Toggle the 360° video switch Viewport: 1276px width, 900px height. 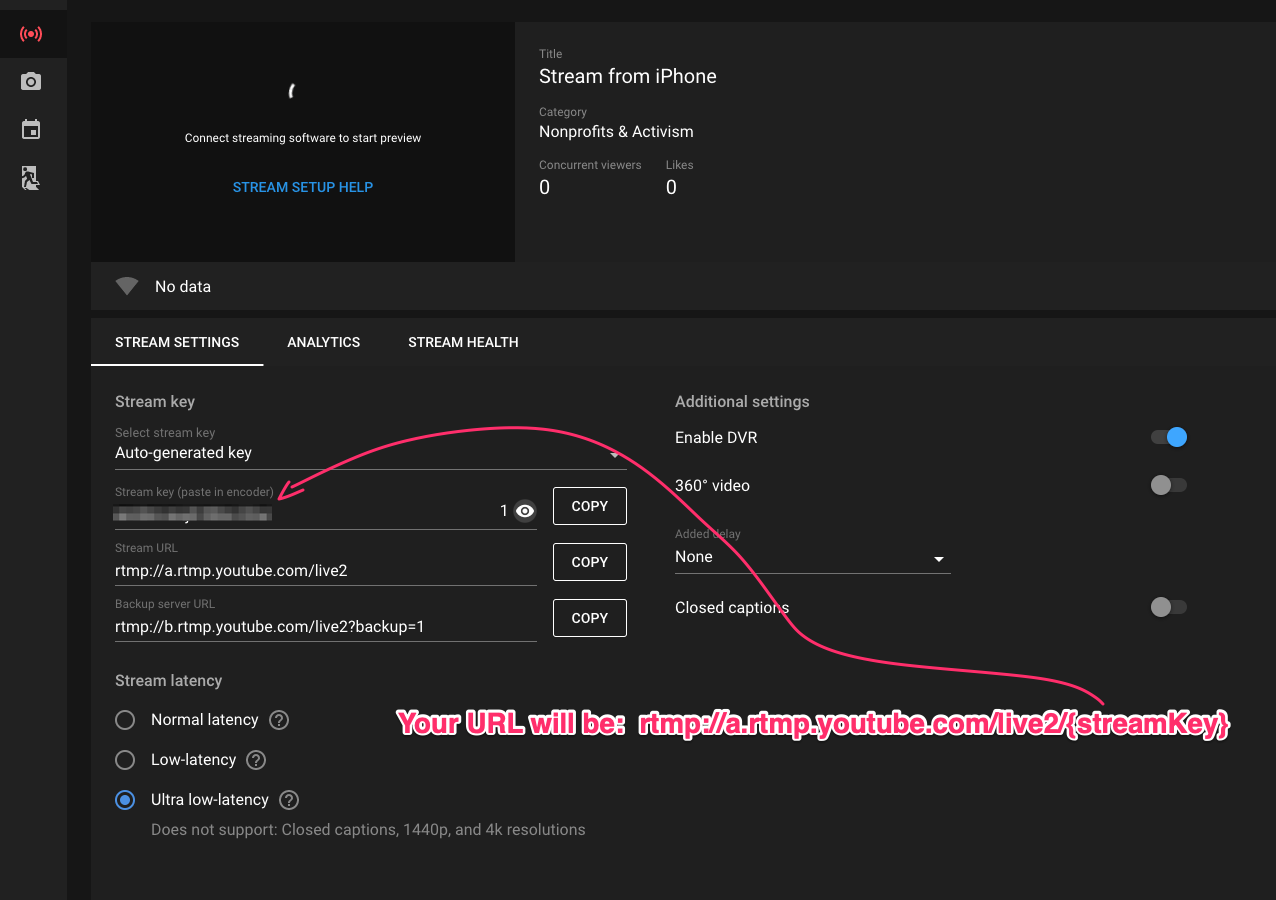[x=1168, y=485]
